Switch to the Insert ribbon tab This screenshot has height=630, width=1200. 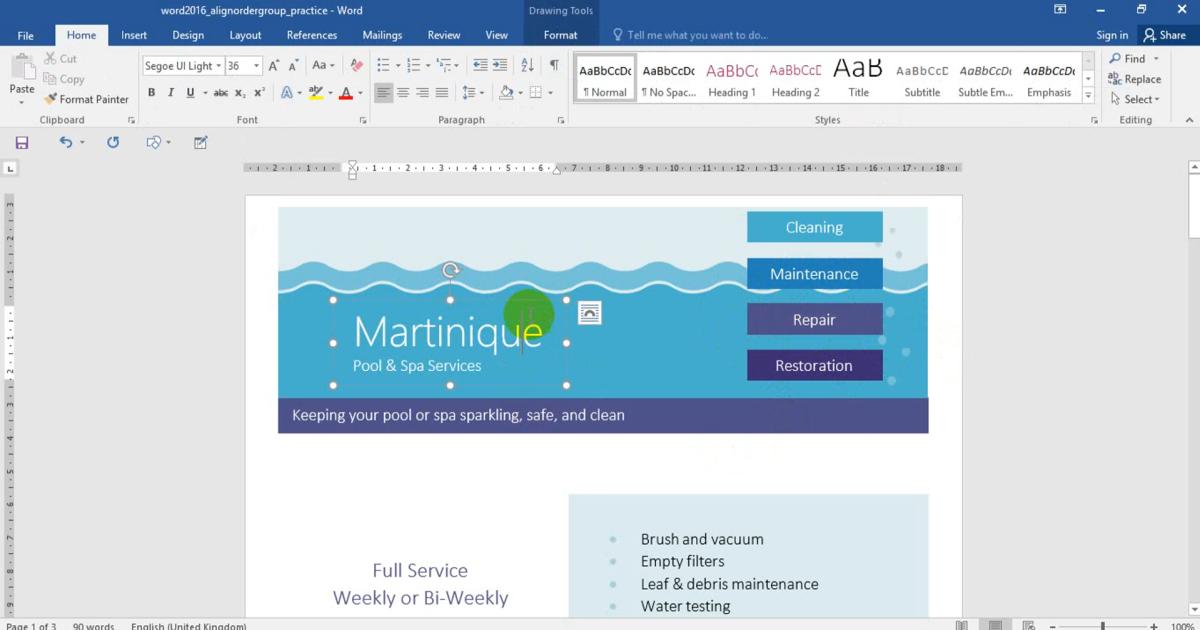point(134,35)
